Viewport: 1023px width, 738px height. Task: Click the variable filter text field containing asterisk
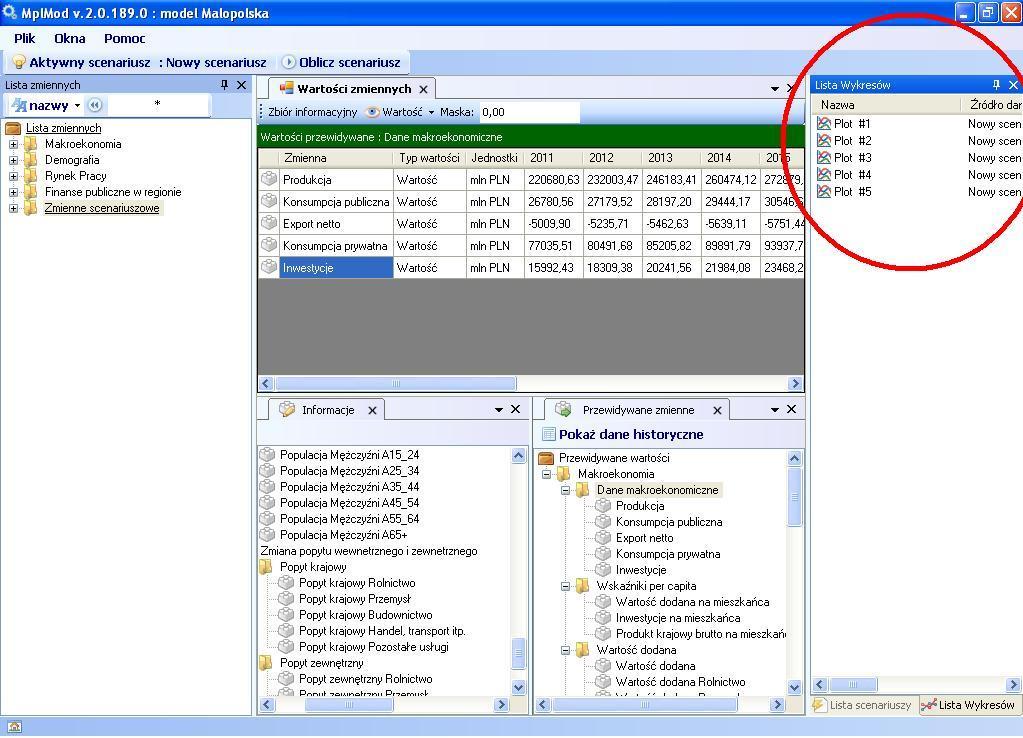coord(157,105)
